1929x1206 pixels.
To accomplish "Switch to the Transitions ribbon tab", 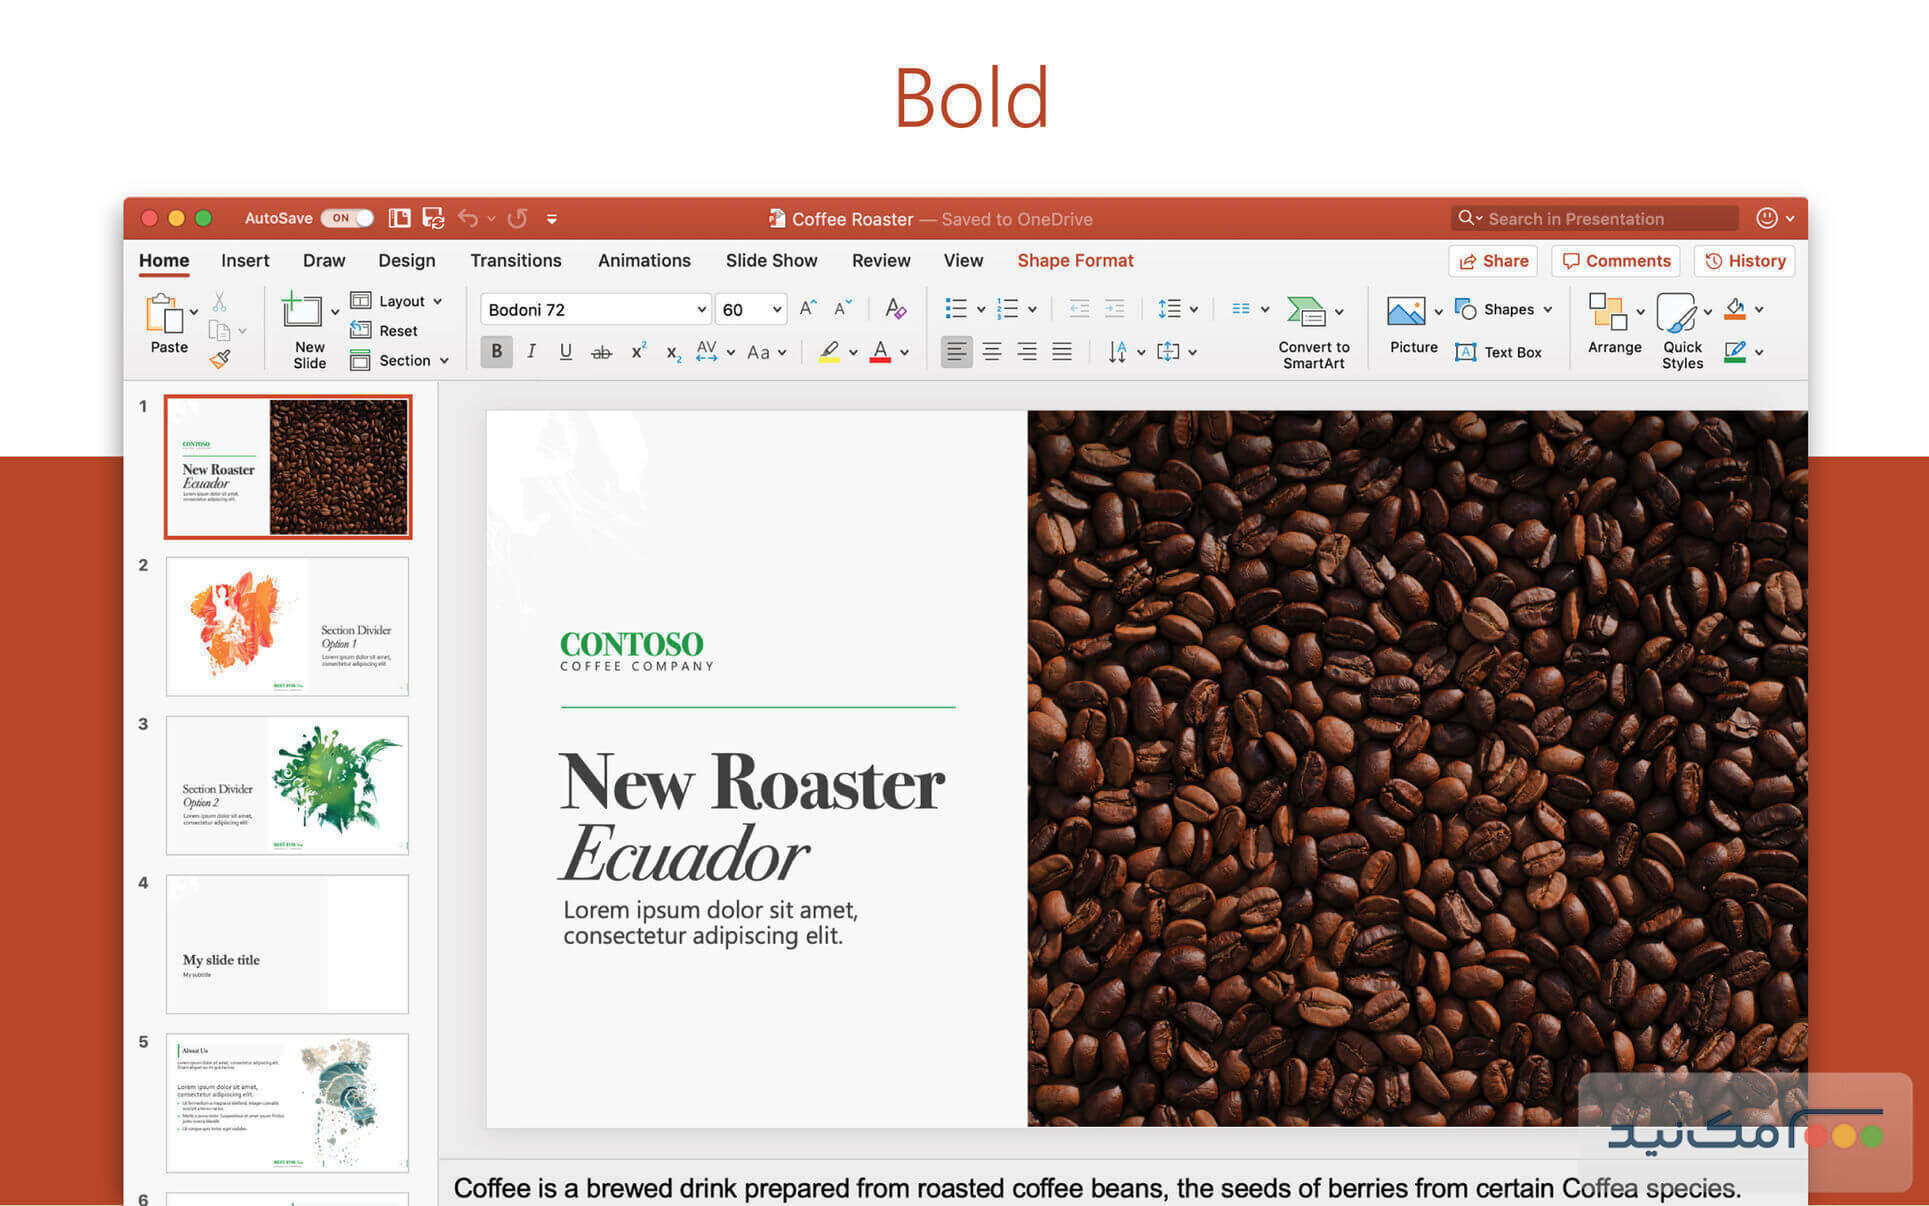I will 516,260.
